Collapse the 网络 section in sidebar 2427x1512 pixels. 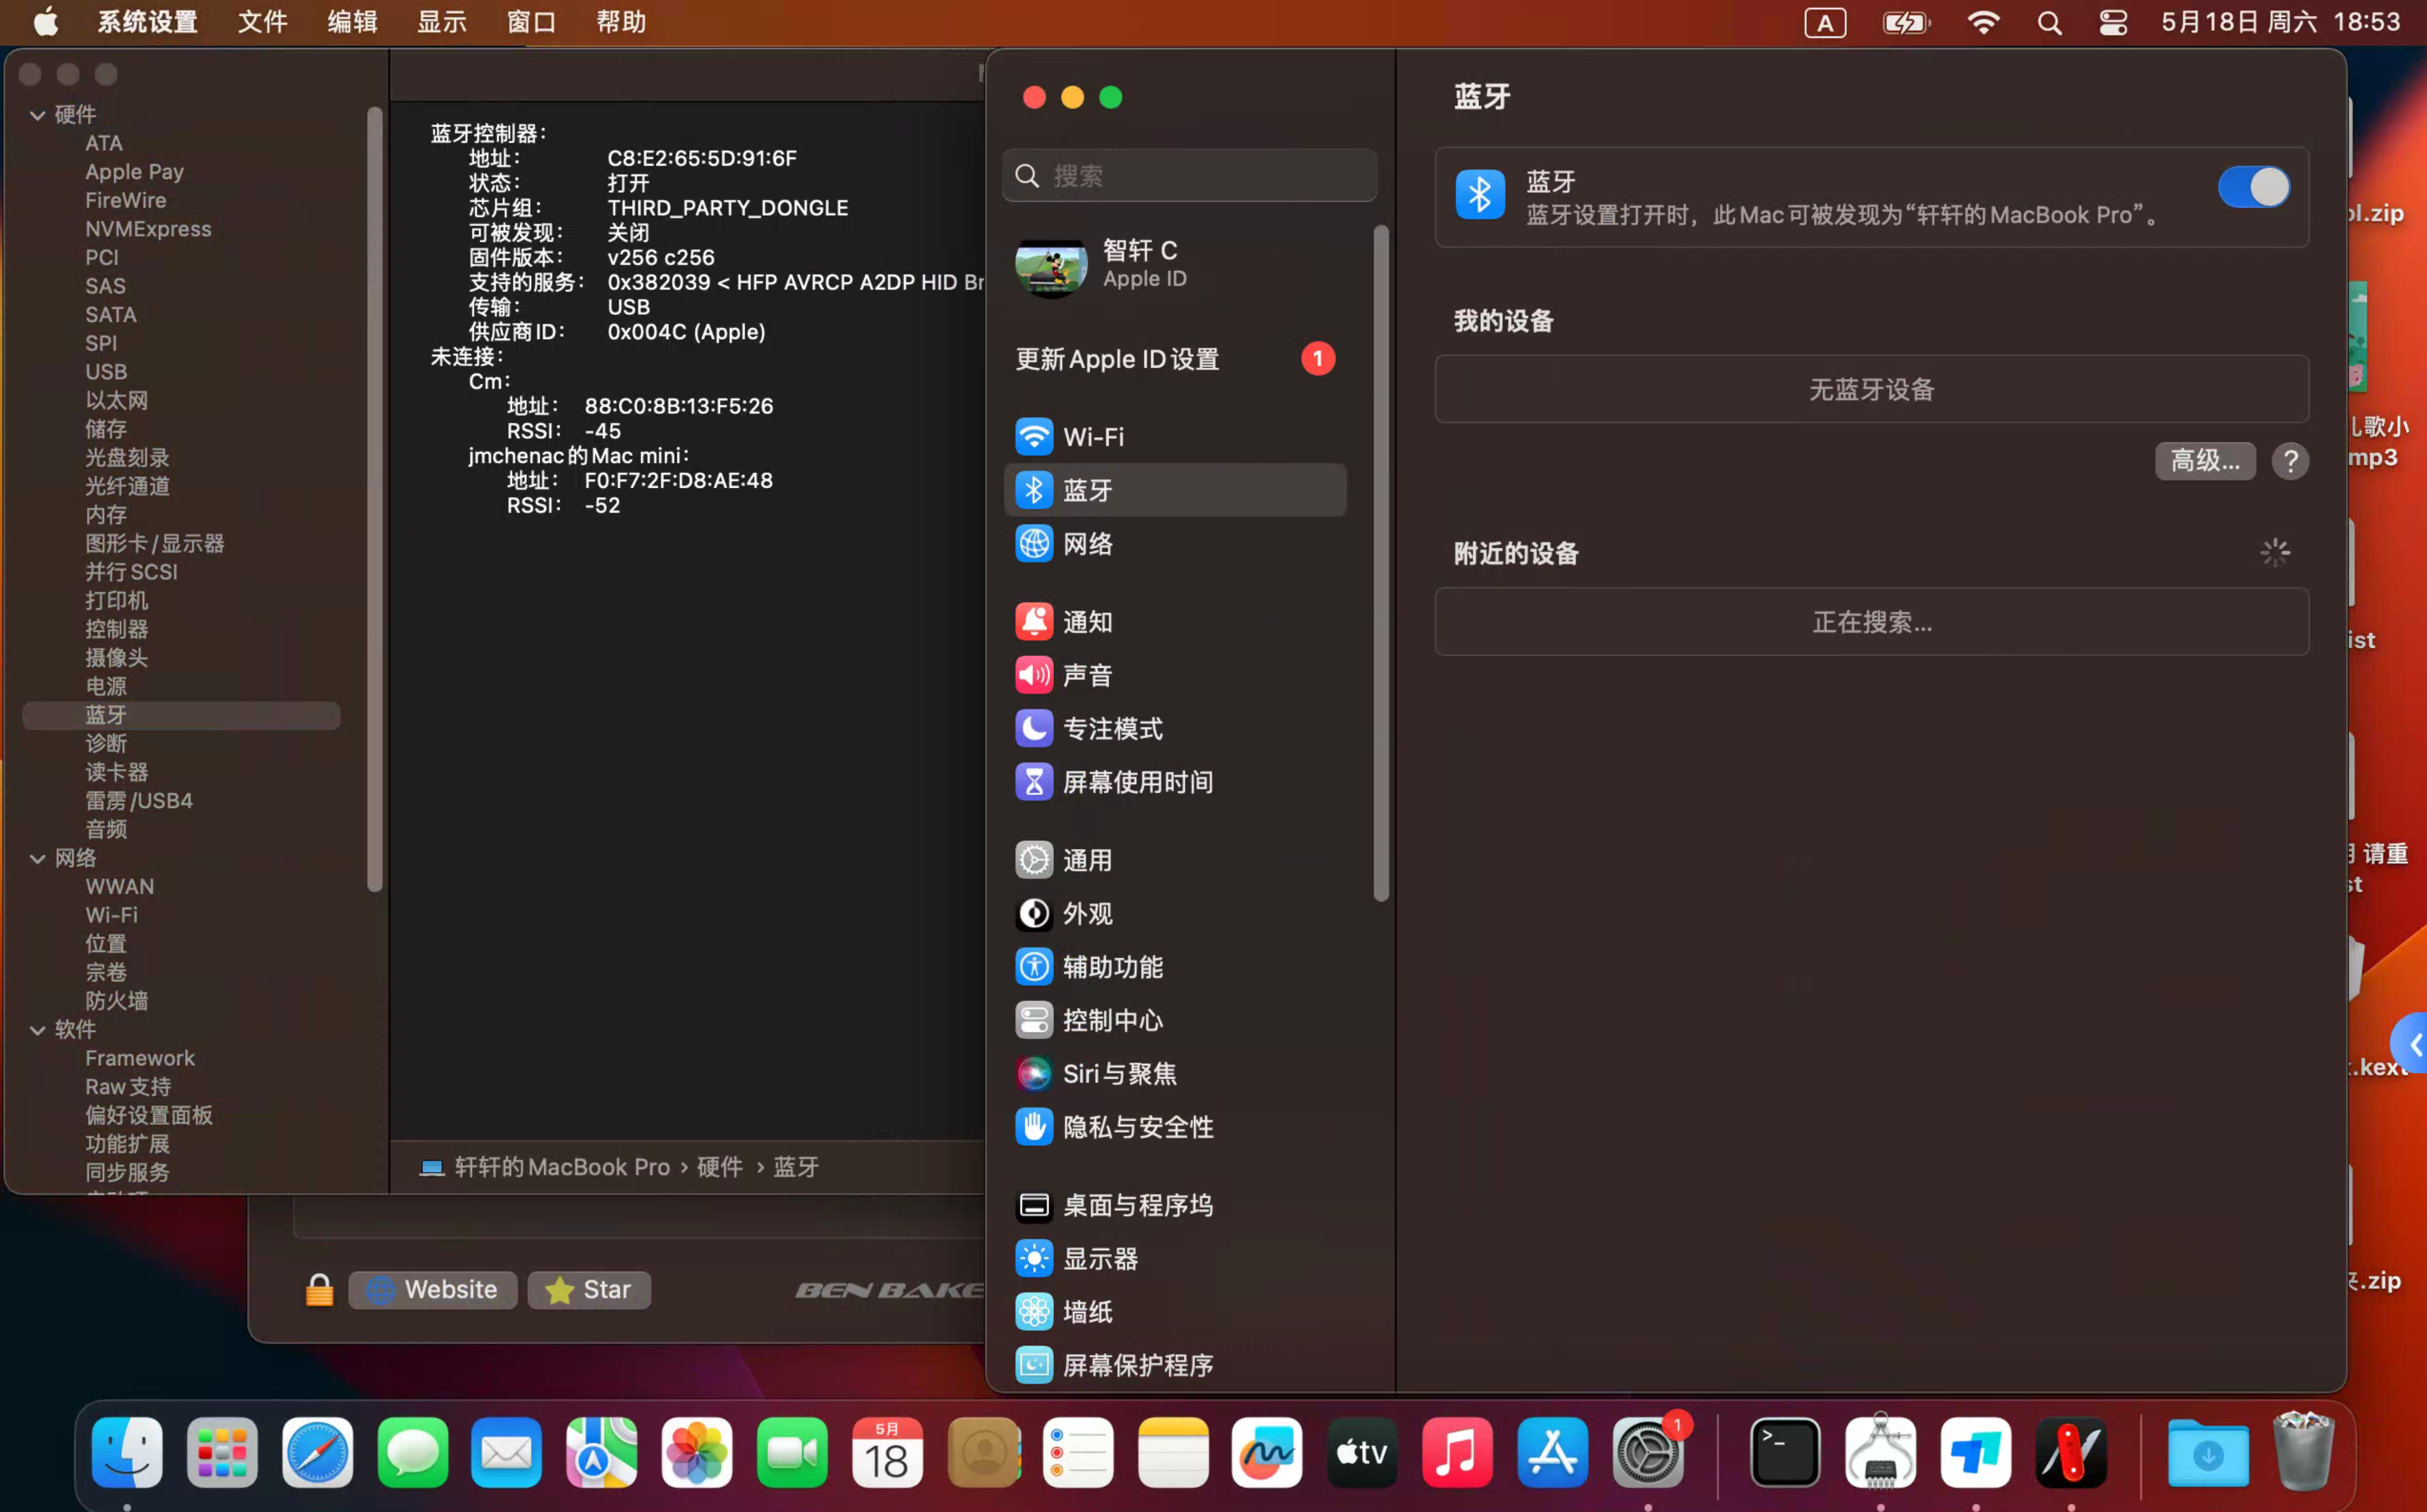(38, 858)
